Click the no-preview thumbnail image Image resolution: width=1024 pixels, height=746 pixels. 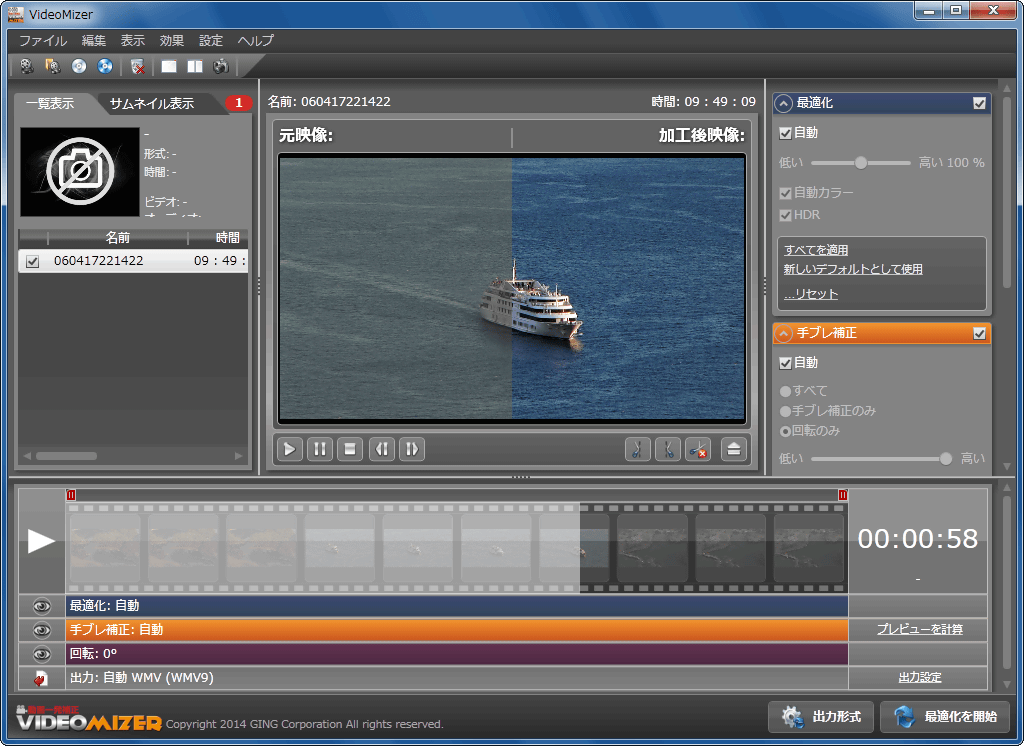click(80, 172)
